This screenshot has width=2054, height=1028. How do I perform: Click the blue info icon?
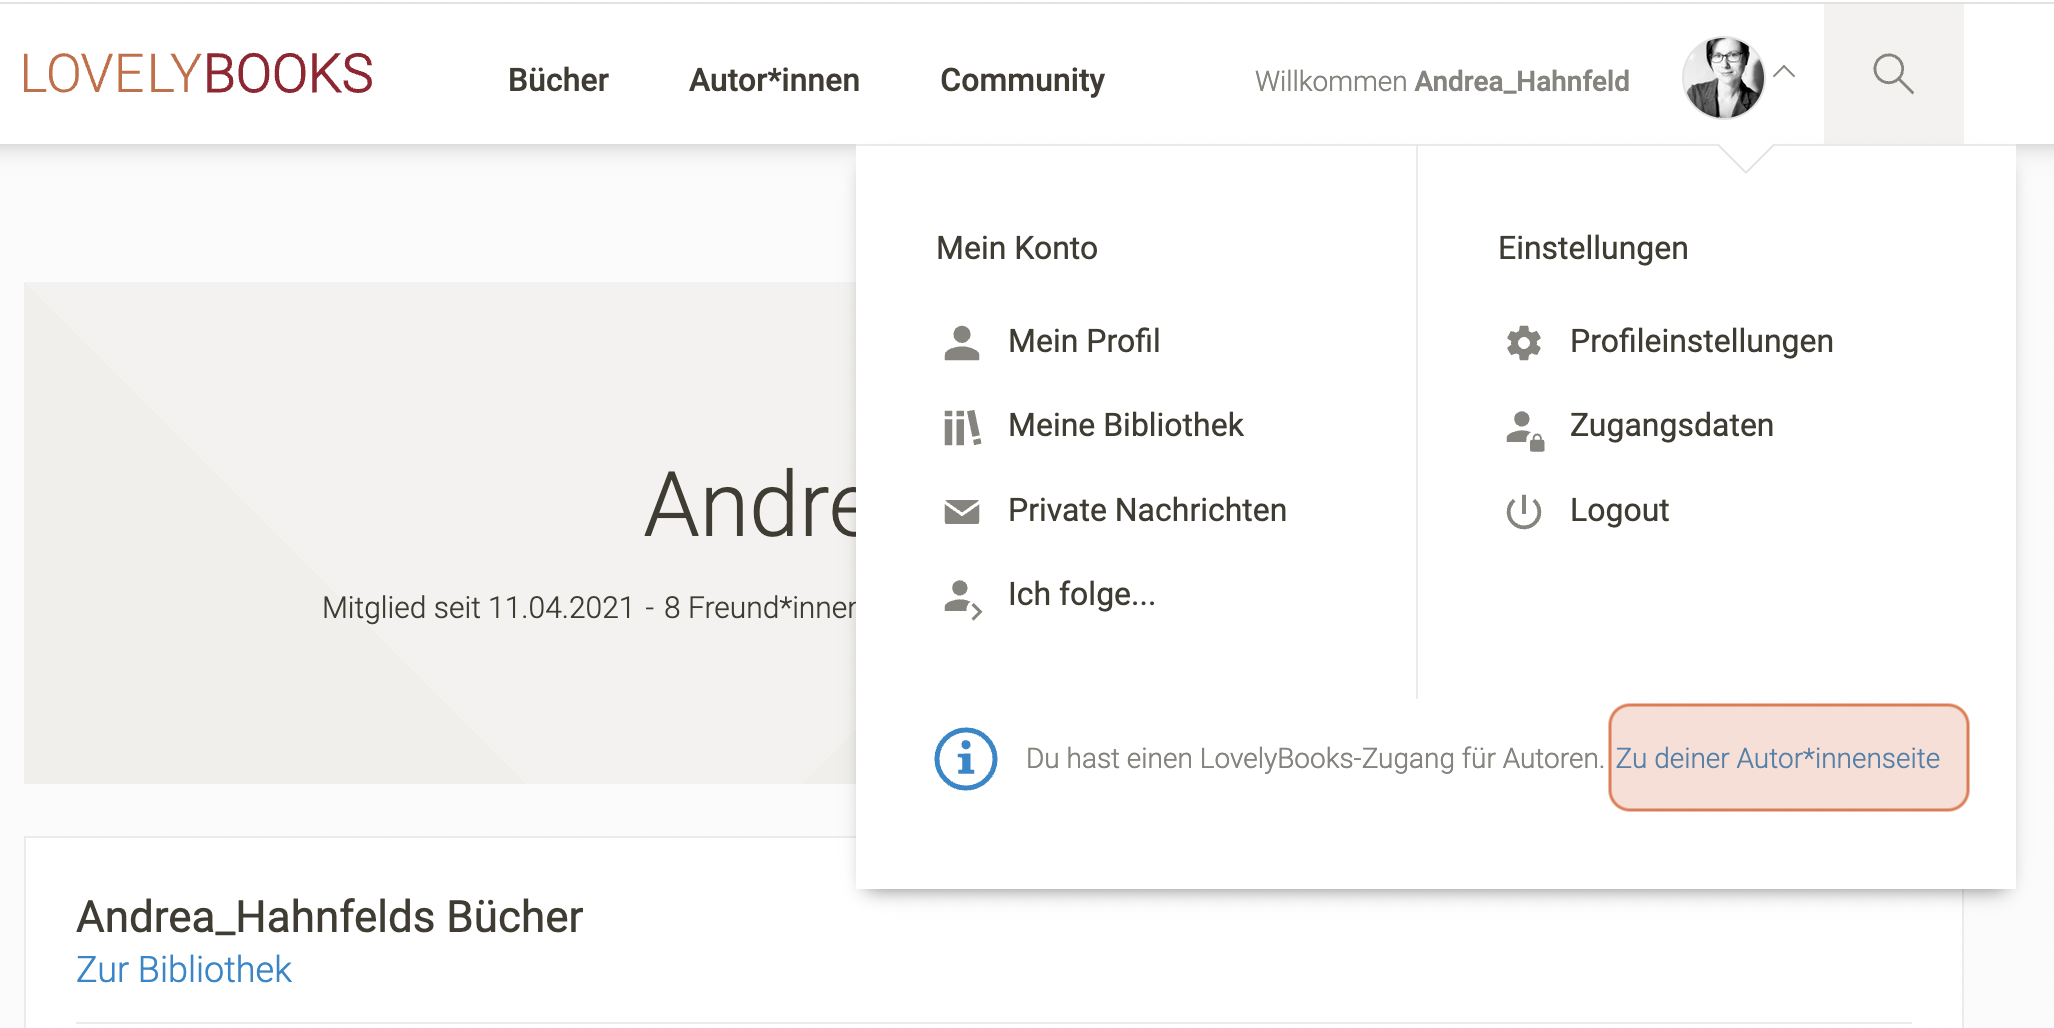tap(966, 759)
